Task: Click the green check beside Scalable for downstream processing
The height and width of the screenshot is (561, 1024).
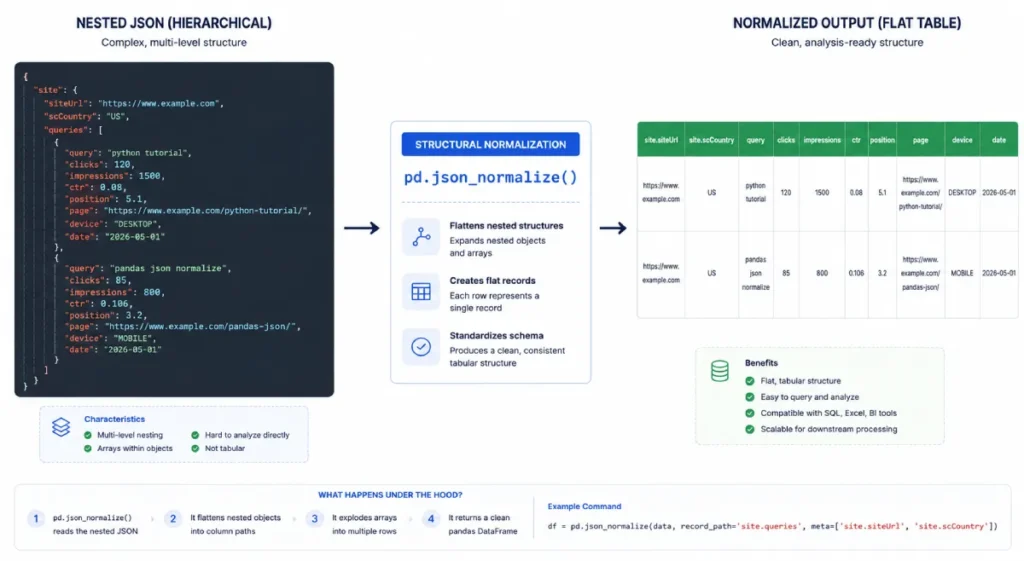Action: 750,430
